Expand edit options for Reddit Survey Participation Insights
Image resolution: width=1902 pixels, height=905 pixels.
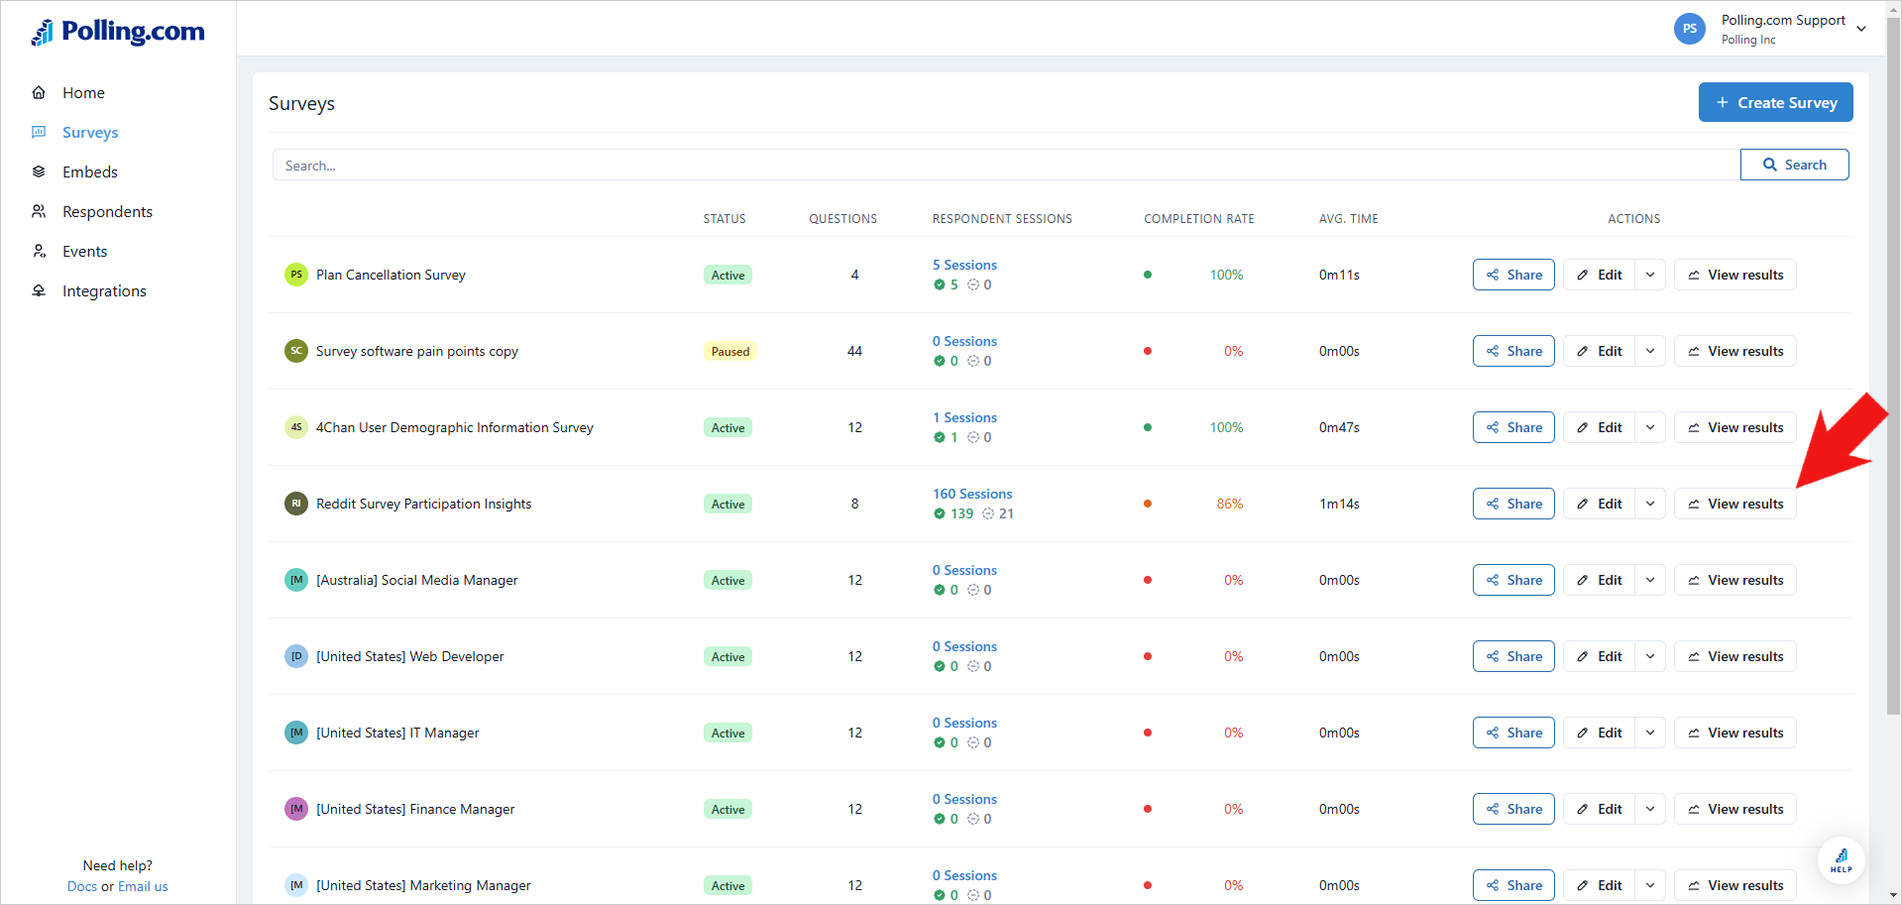click(x=1650, y=504)
